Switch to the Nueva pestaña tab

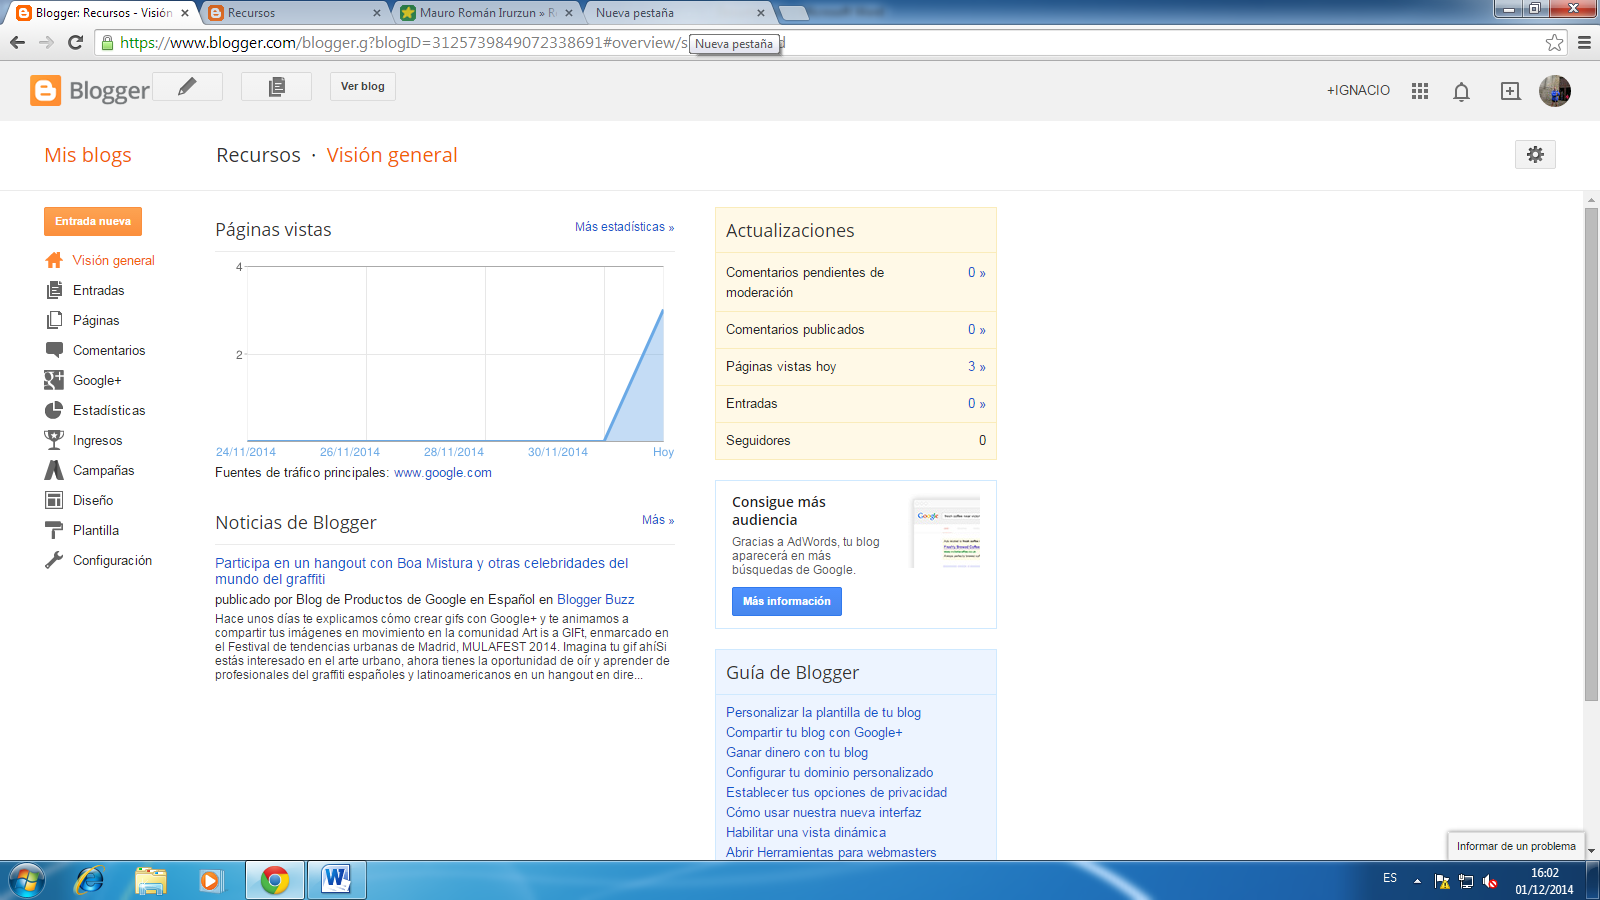(x=680, y=13)
